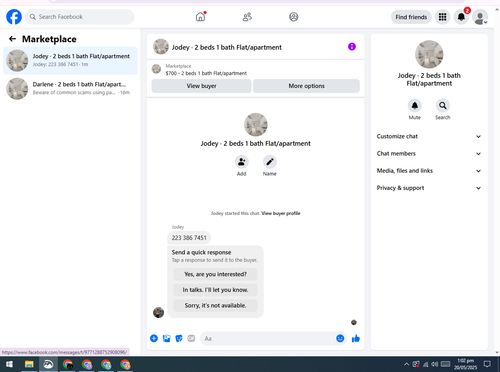Click the taskbar clock showing date

466,364
